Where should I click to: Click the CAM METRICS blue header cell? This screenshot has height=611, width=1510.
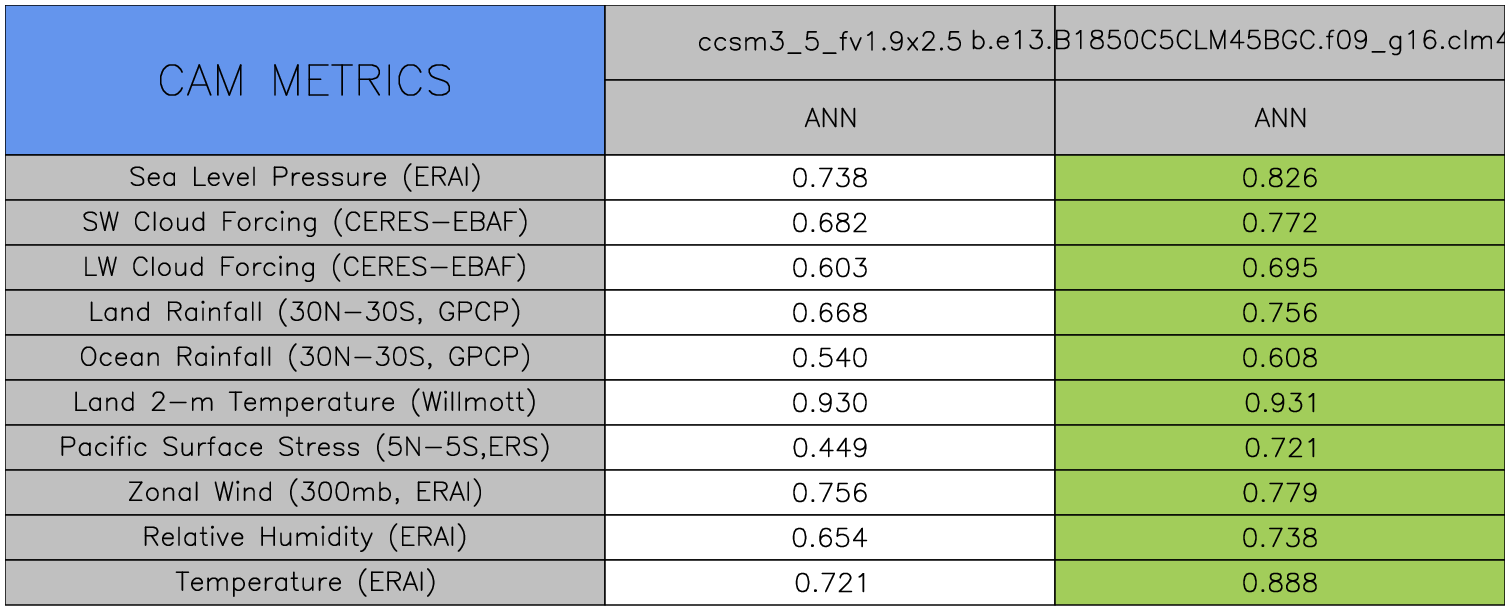tap(305, 80)
